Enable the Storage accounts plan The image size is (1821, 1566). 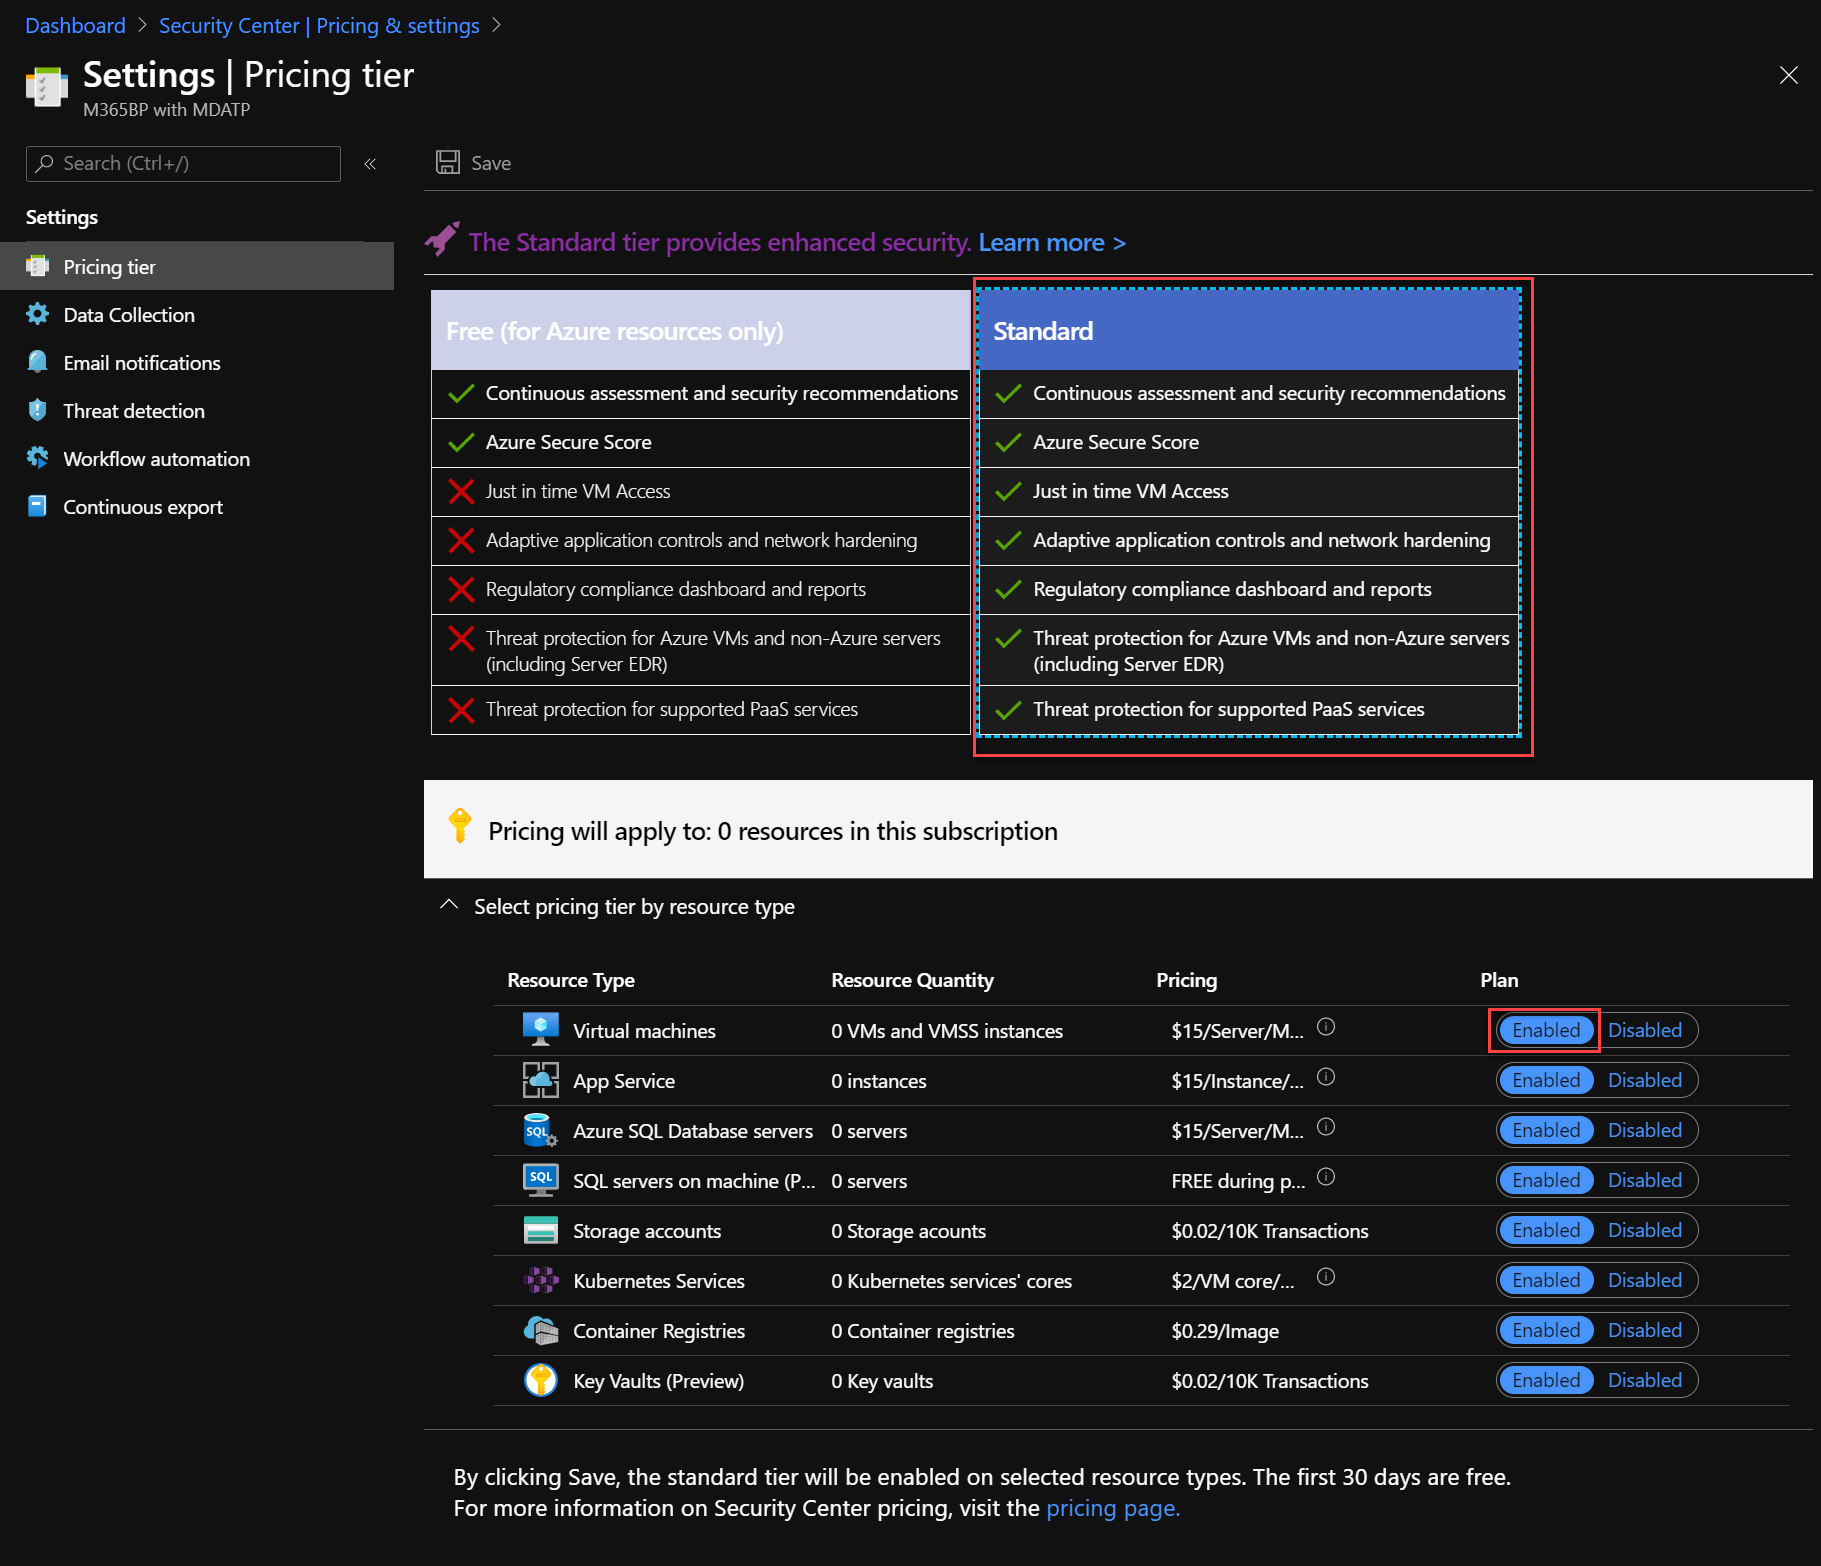1545,1230
